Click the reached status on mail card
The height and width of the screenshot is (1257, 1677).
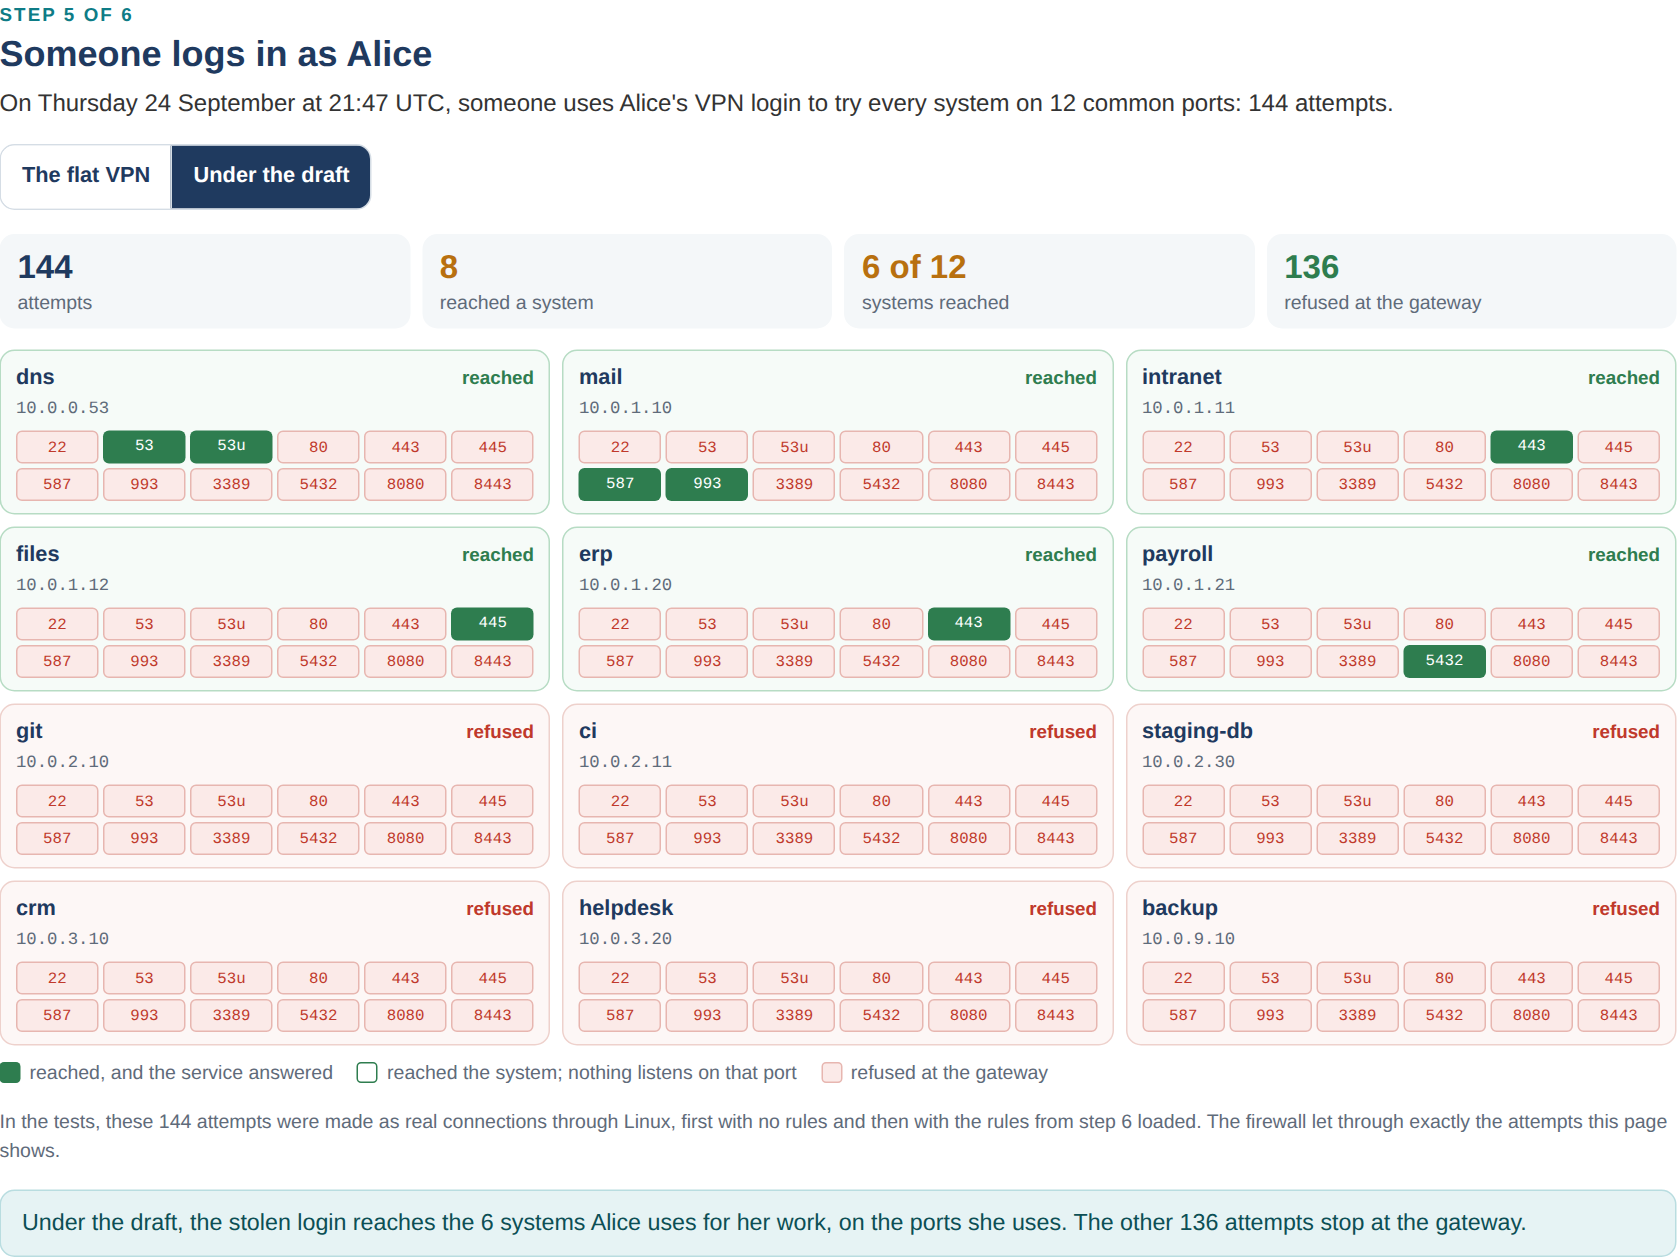tap(1060, 378)
